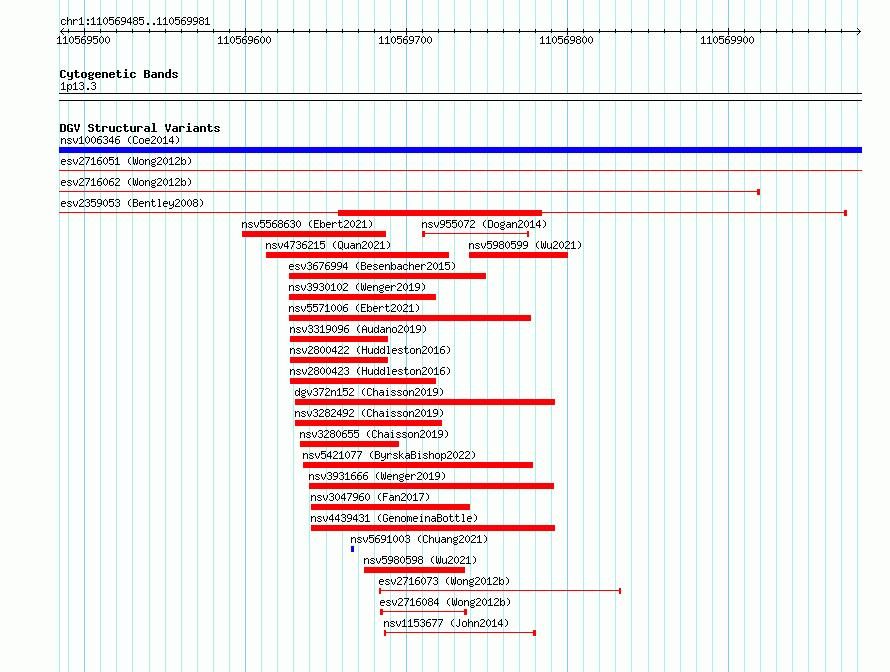Click the red bar under nsv3047960

pos(391,507)
